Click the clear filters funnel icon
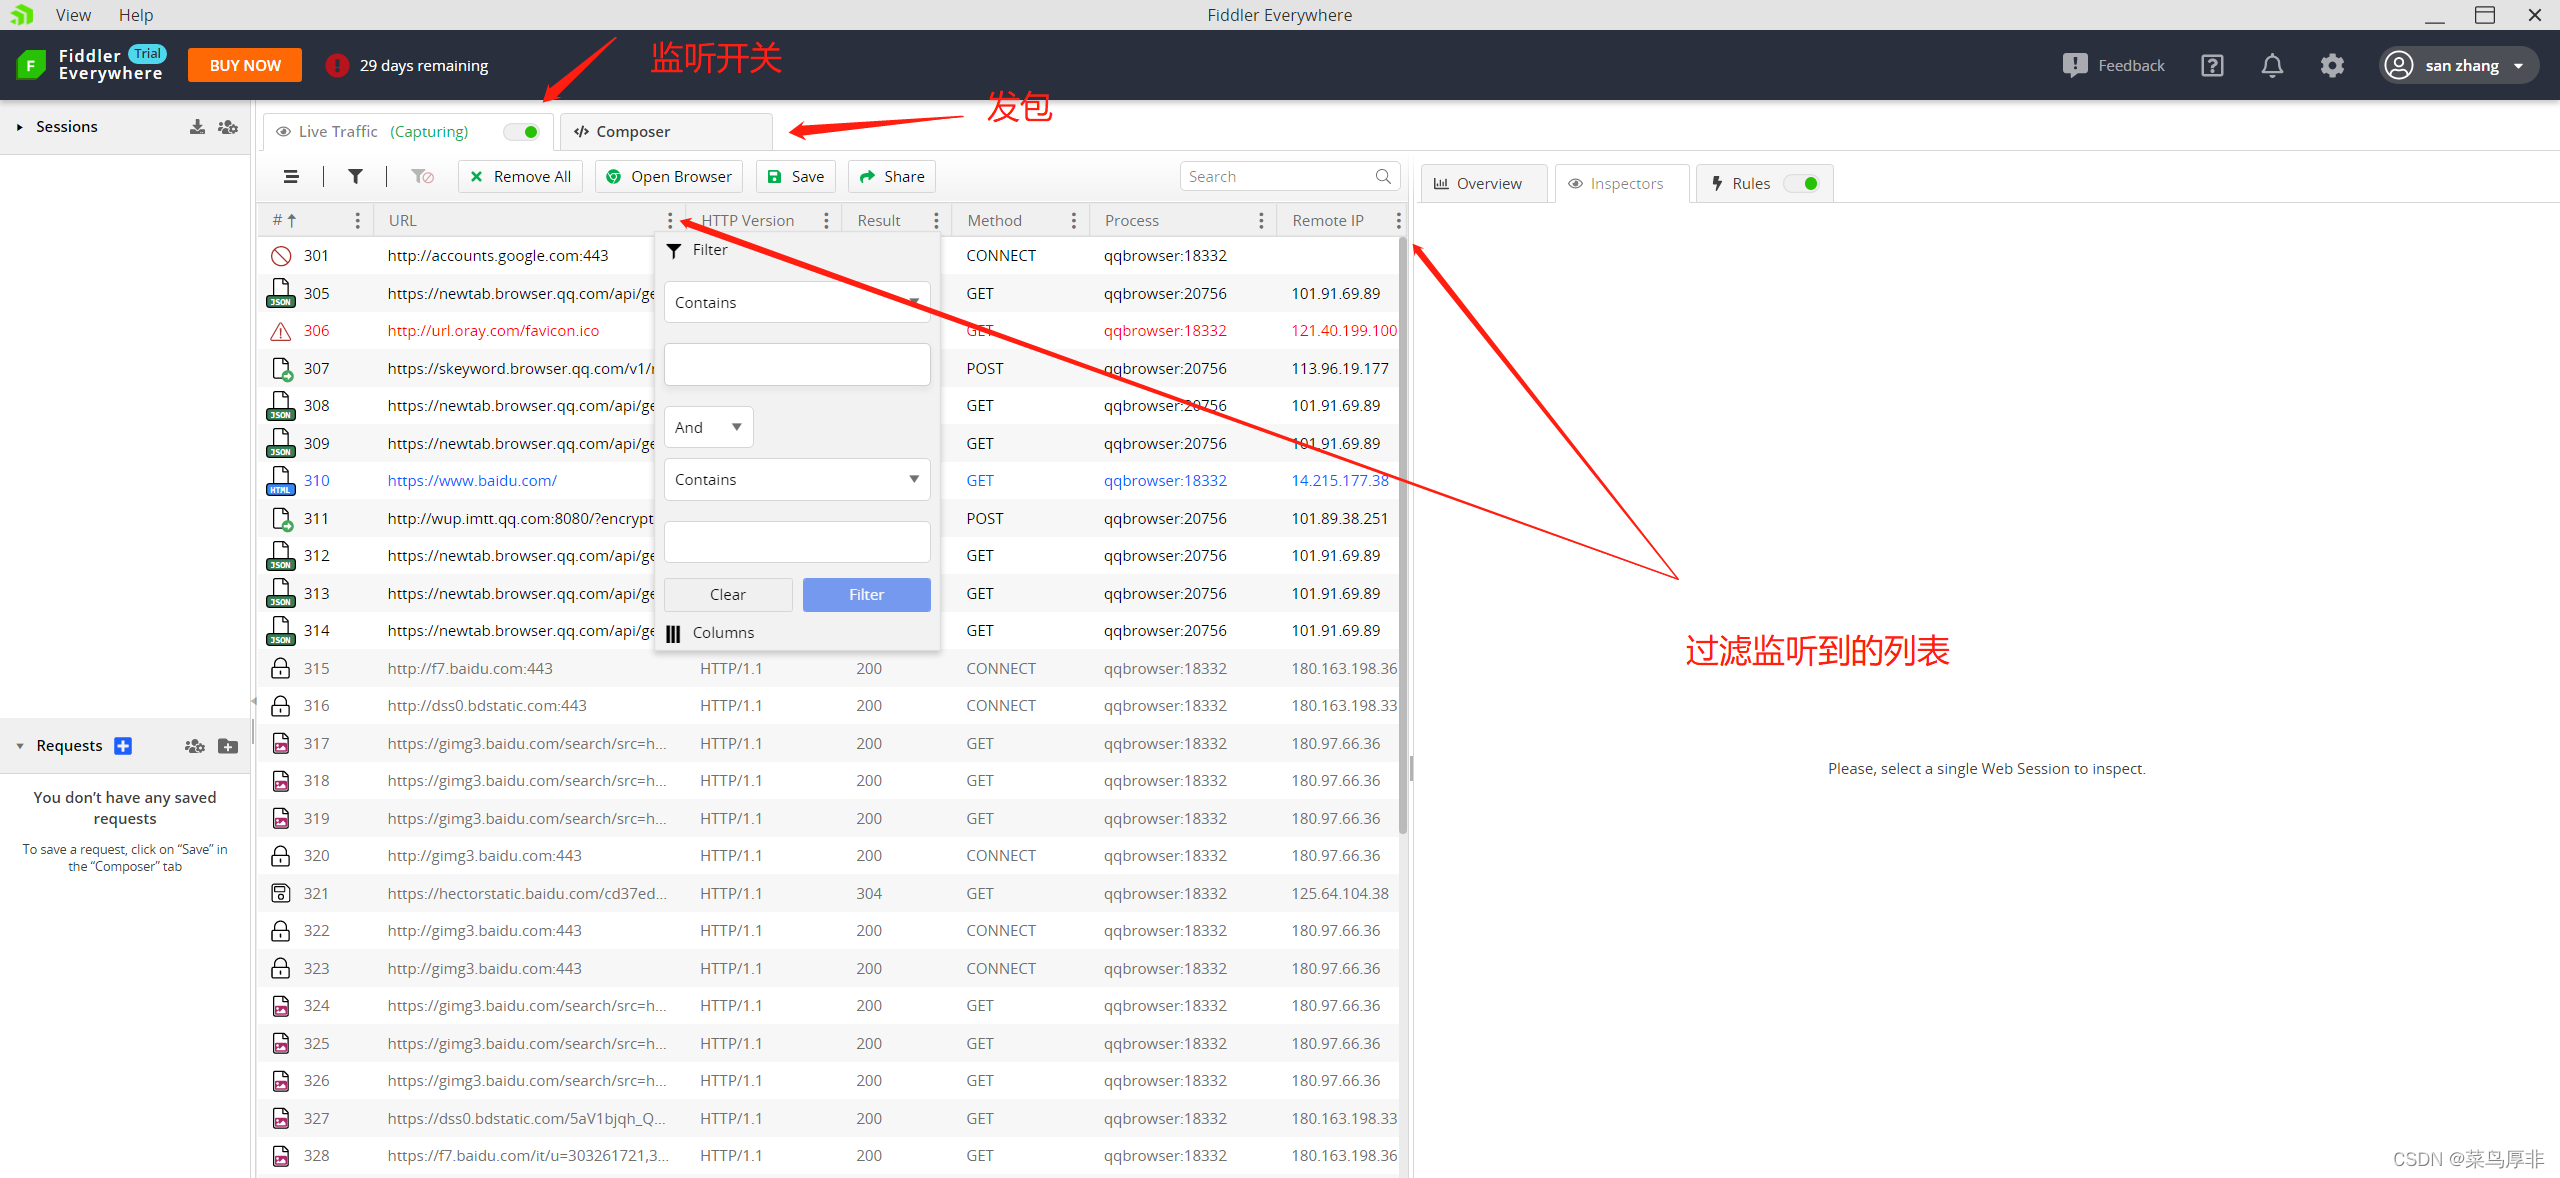 click(x=422, y=176)
